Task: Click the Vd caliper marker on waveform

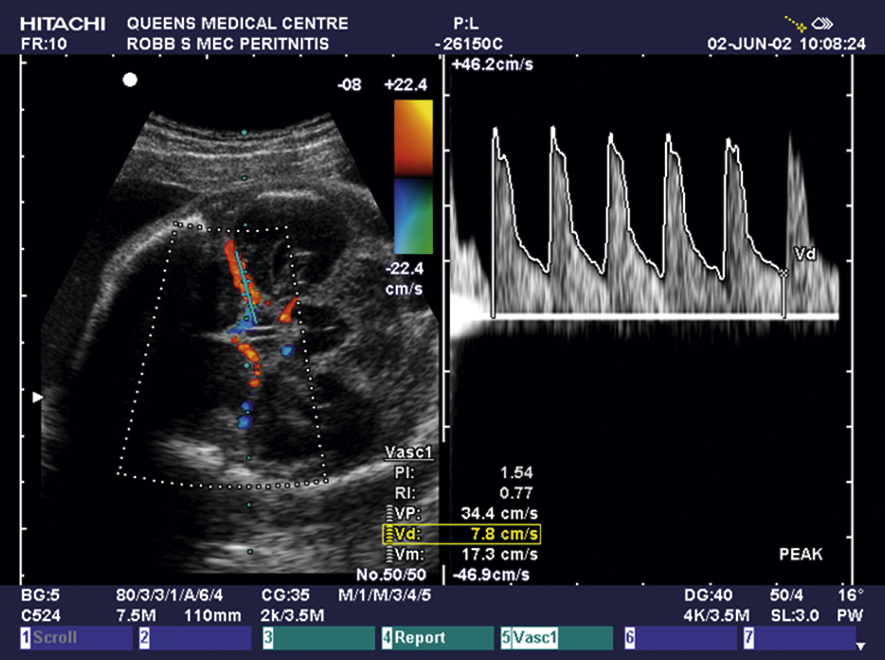Action: (784, 273)
